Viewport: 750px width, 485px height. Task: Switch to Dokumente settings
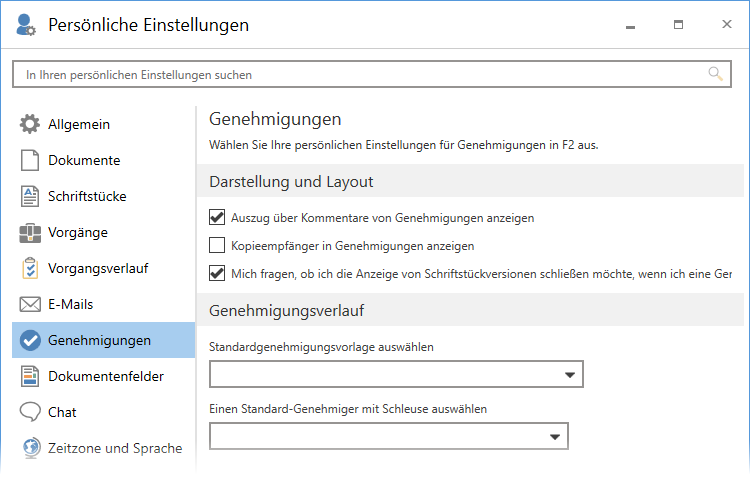pyautogui.click(x=103, y=160)
